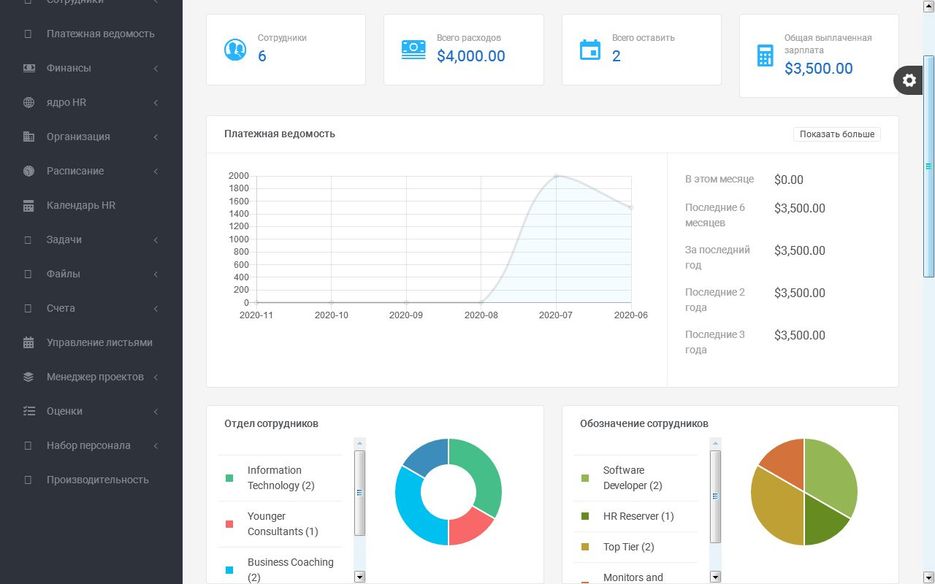Click the layers icon beside Менеджер проектов
This screenshot has height=584, width=935.
point(28,377)
